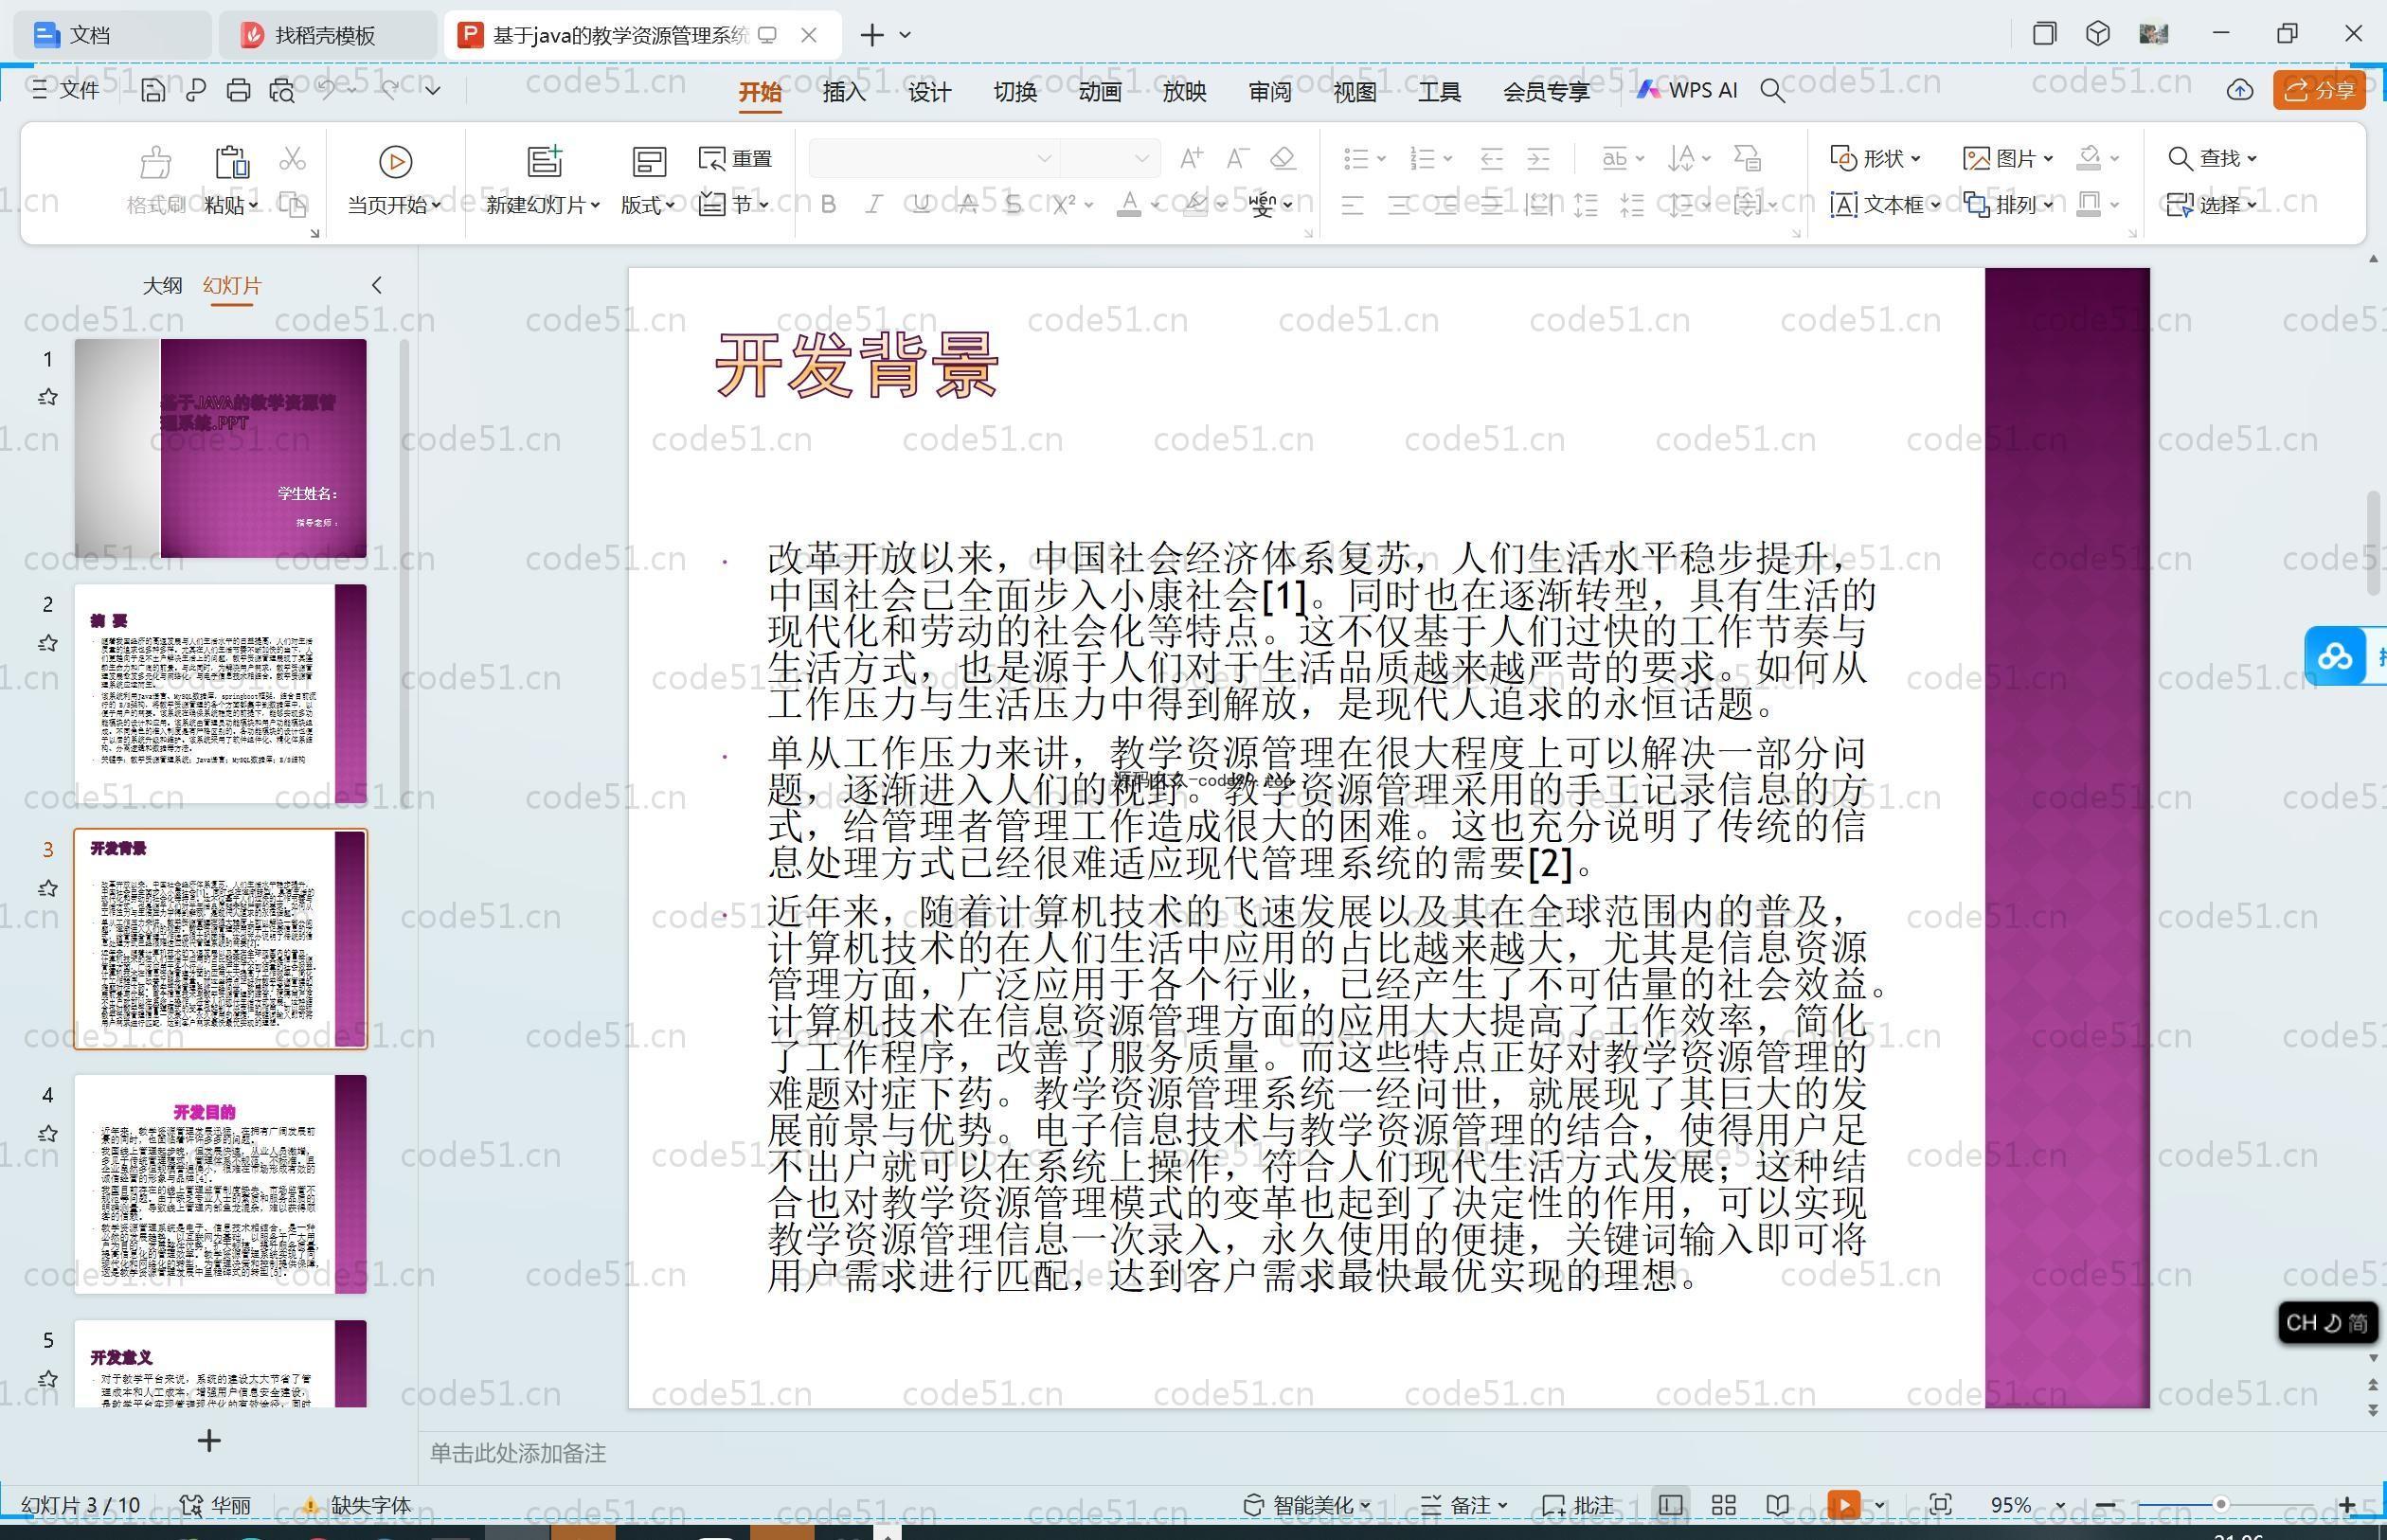Switch to reading view icon
This screenshot has width=2387, height=1540.
point(1777,1505)
